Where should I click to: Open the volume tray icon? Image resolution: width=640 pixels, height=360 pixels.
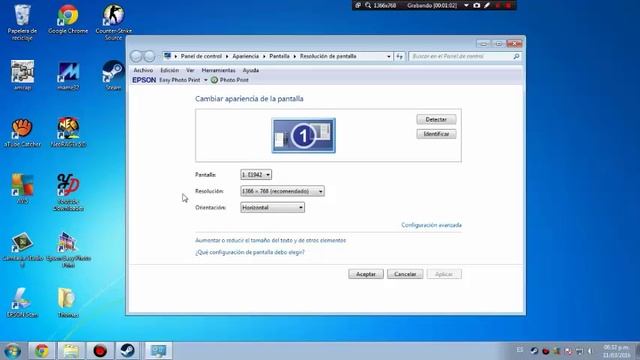[x=590, y=351]
